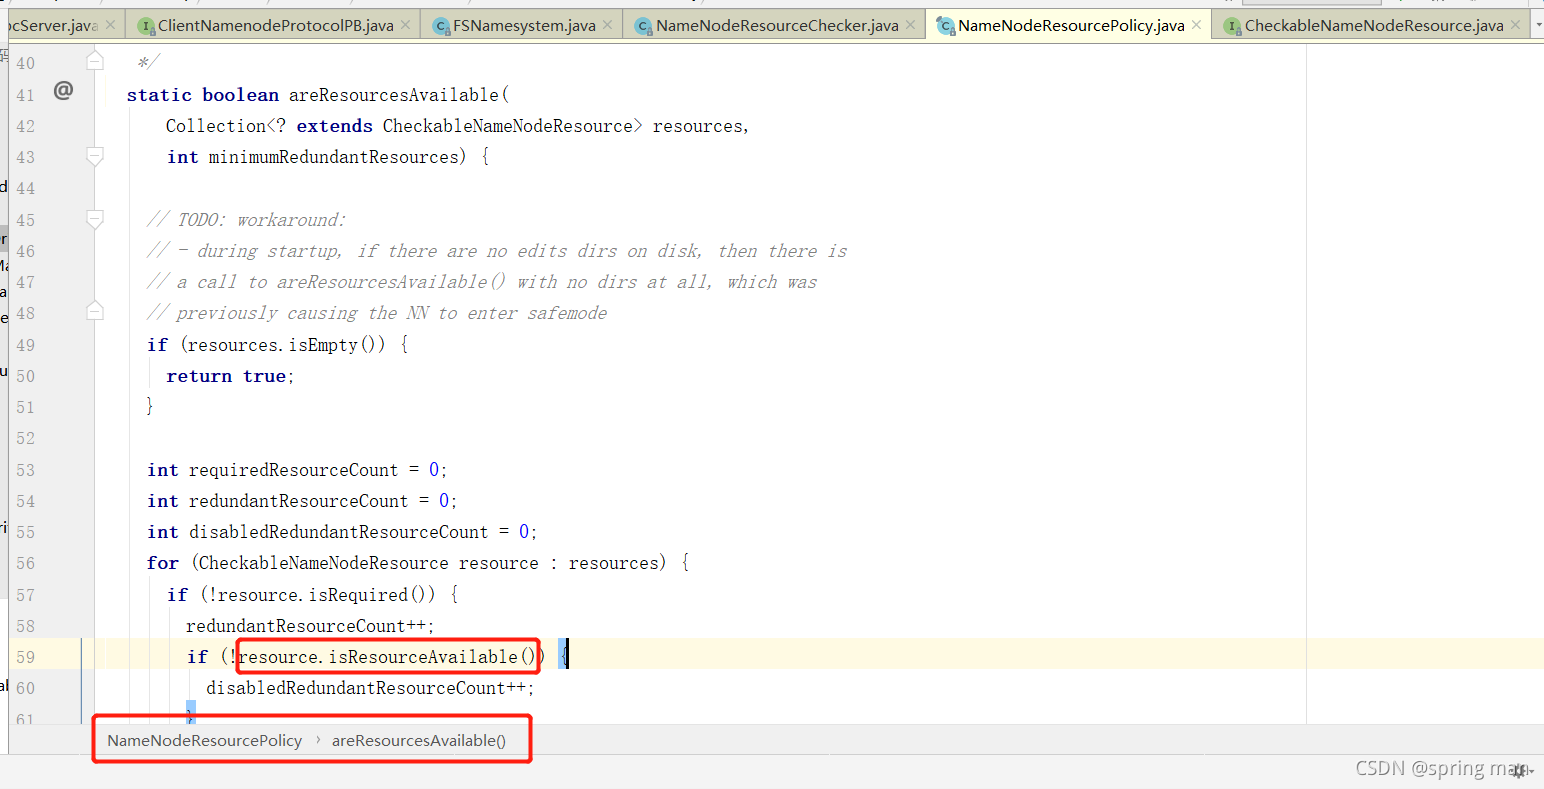This screenshot has width=1544, height=789.
Task: Collapse the TODO comment fold at line 45
Action: click(x=95, y=219)
